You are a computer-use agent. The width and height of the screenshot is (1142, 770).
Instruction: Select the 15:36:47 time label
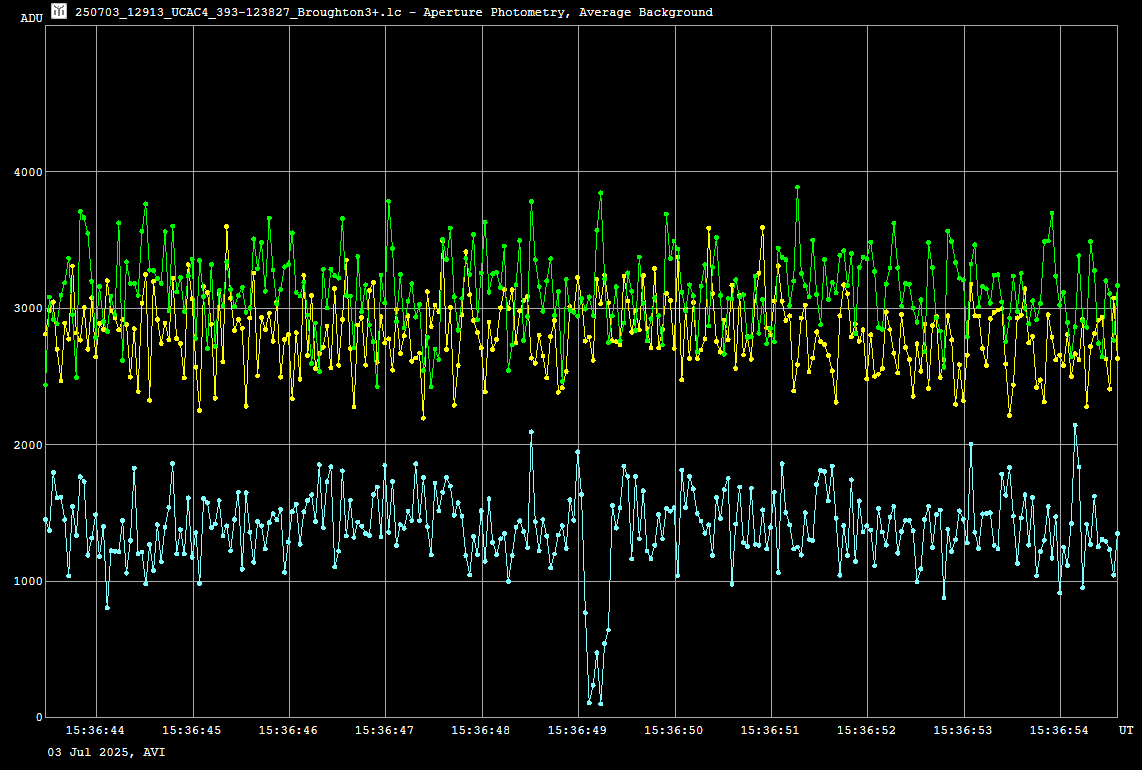[385, 731]
